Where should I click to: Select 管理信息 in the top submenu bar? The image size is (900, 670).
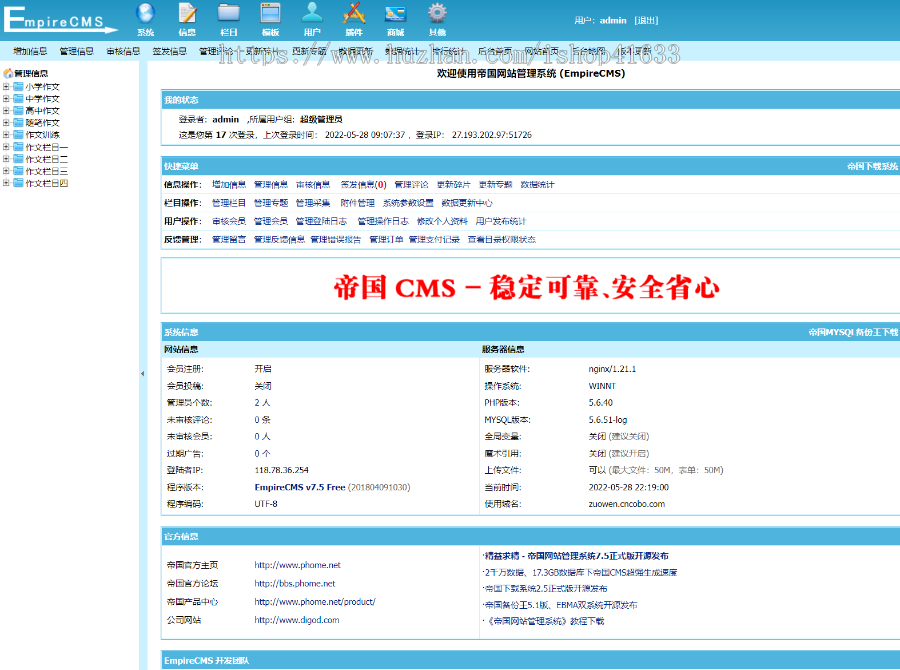77,51
